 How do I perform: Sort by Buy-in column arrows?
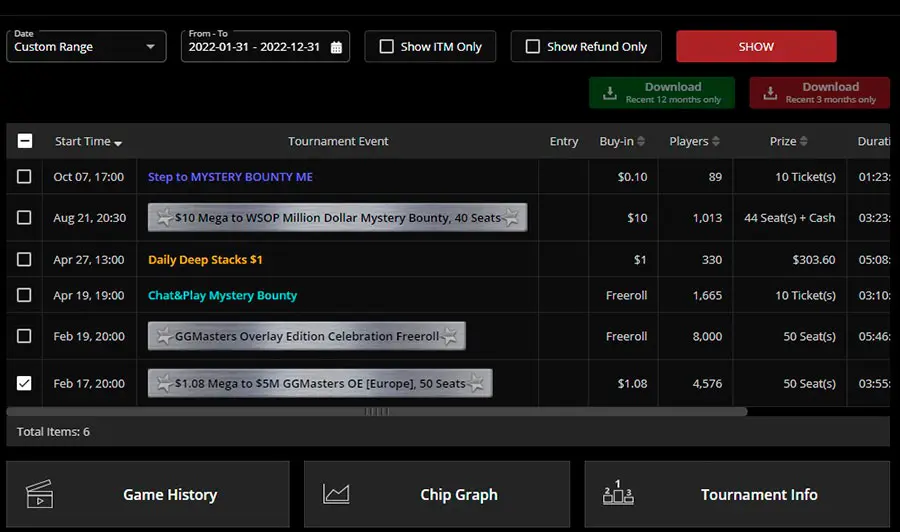point(641,141)
